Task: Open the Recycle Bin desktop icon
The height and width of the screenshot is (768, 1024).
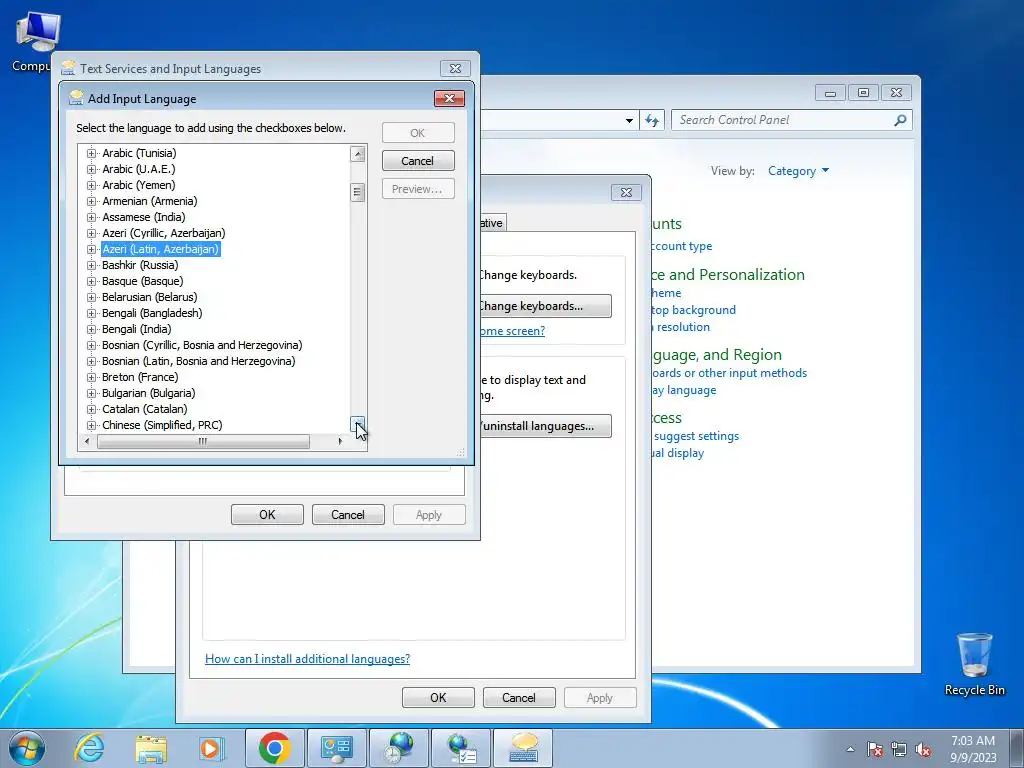Action: (x=974, y=664)
